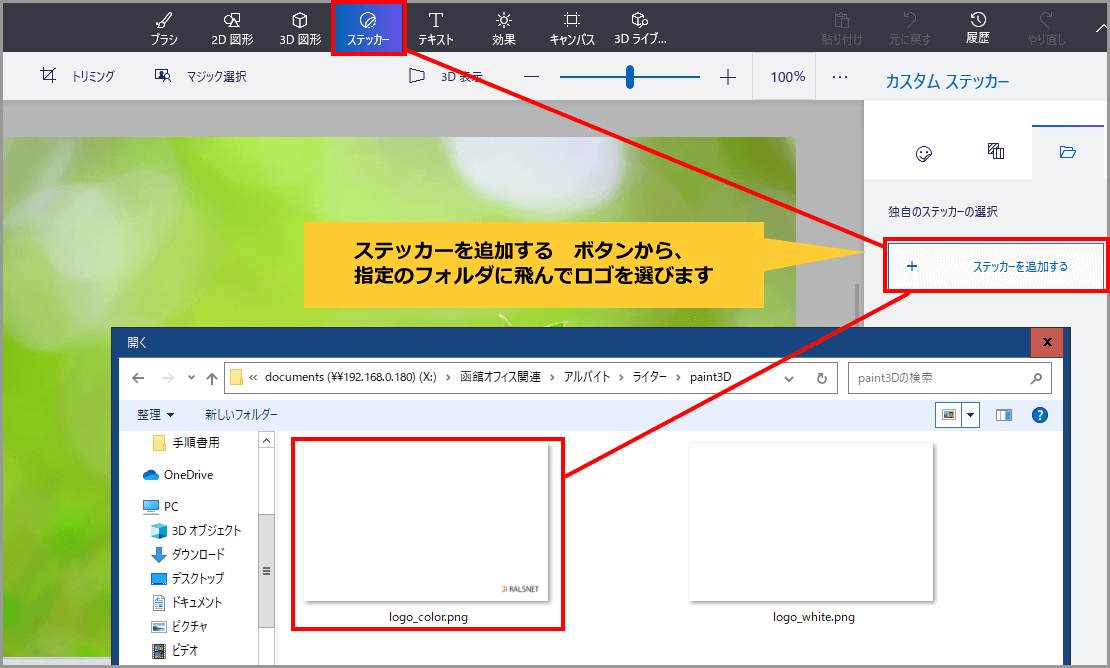The height and width of the screenshot is (668, 1110).
Task: Switch to the custom stickers folder tab
Action: tap(1067, 152)
